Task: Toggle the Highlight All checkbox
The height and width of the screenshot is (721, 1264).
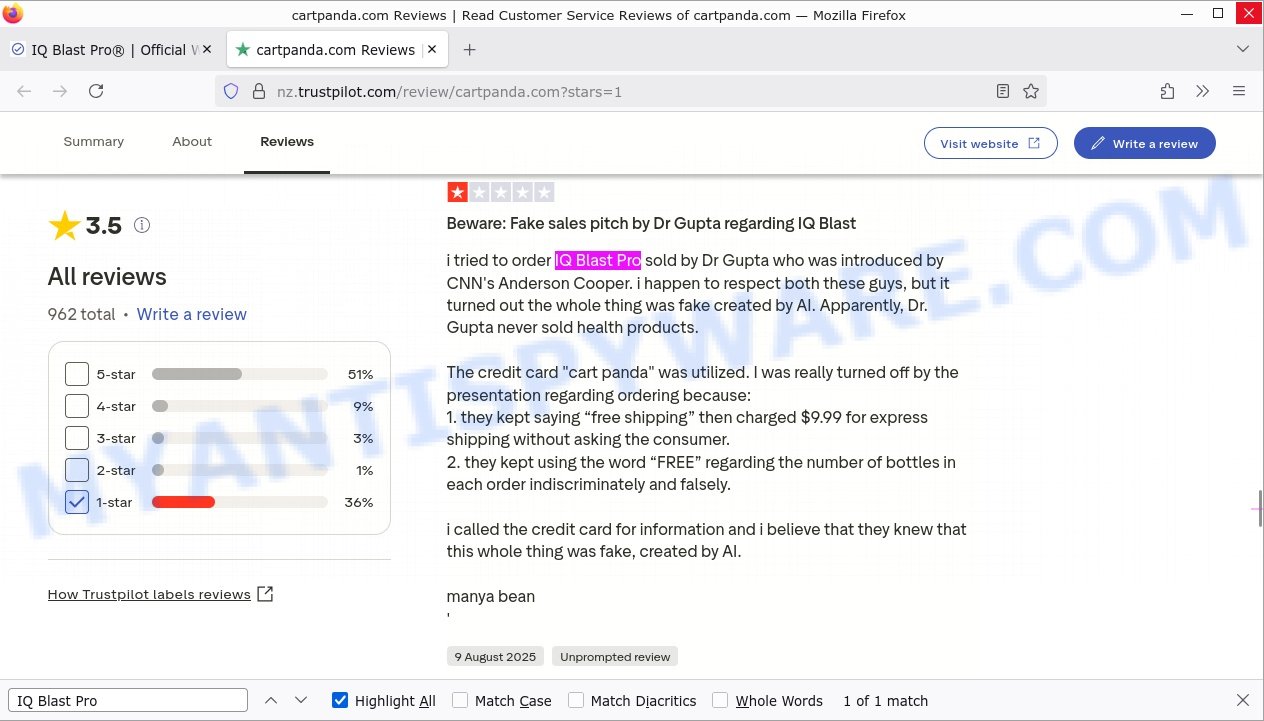Action: click(340, 701)
